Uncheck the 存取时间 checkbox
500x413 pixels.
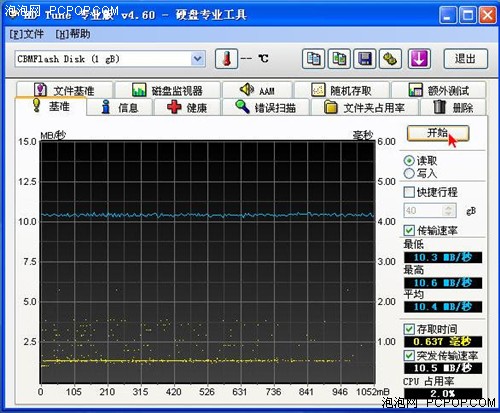pyautogui.click(x=409, y=329)
